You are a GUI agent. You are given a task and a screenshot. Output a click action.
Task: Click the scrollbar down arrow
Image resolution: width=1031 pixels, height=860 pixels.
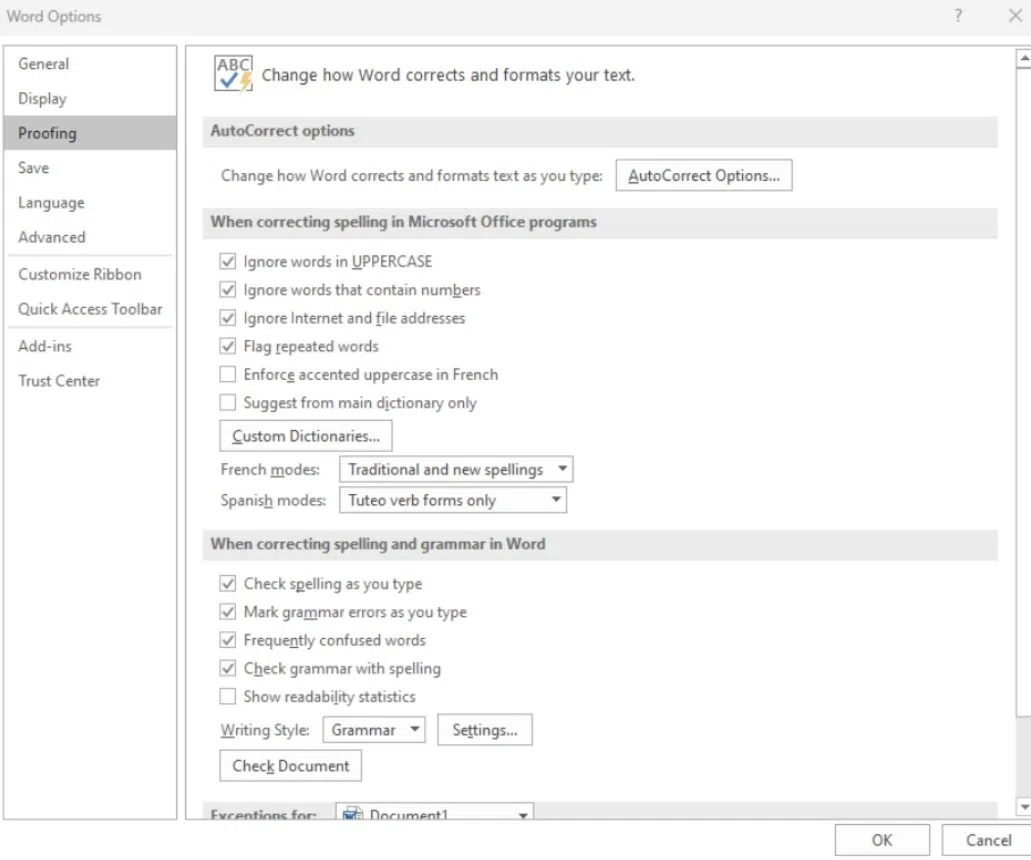coord(1024,807)
